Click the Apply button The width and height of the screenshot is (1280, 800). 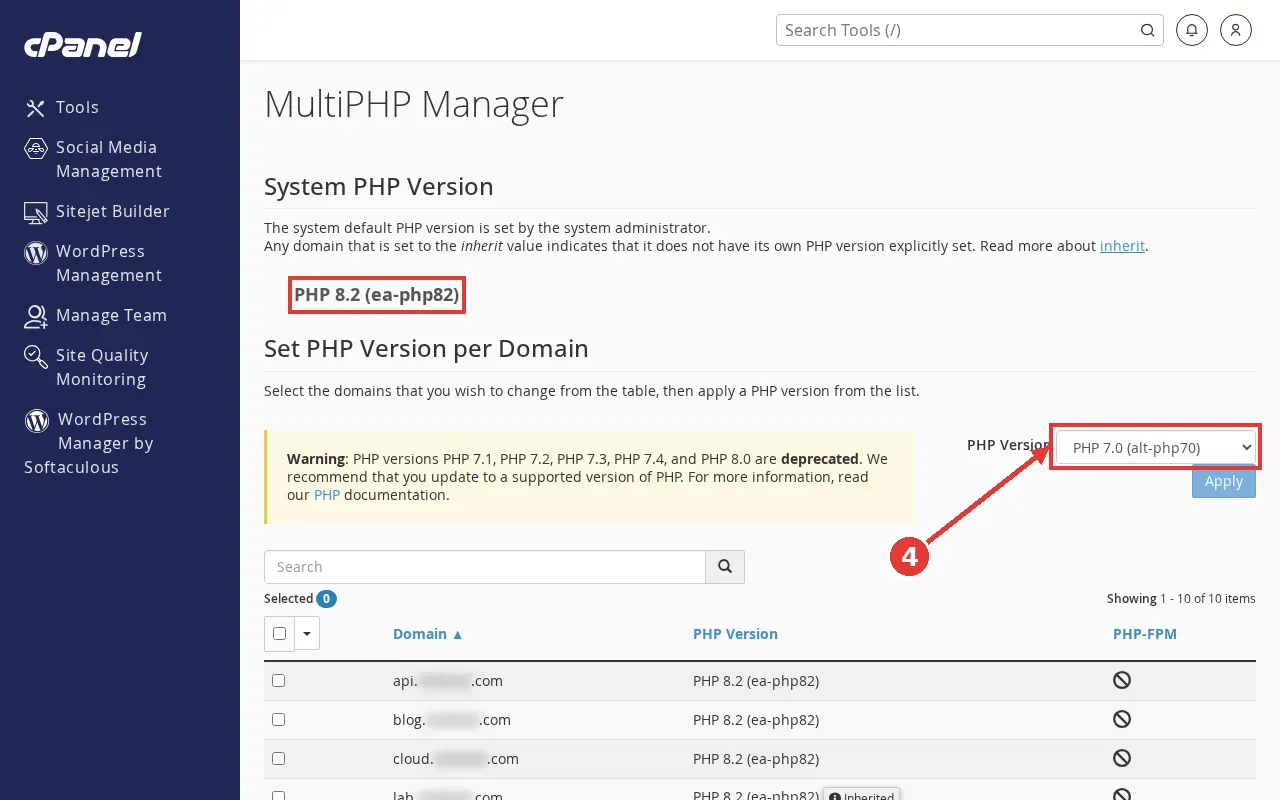1224,481
